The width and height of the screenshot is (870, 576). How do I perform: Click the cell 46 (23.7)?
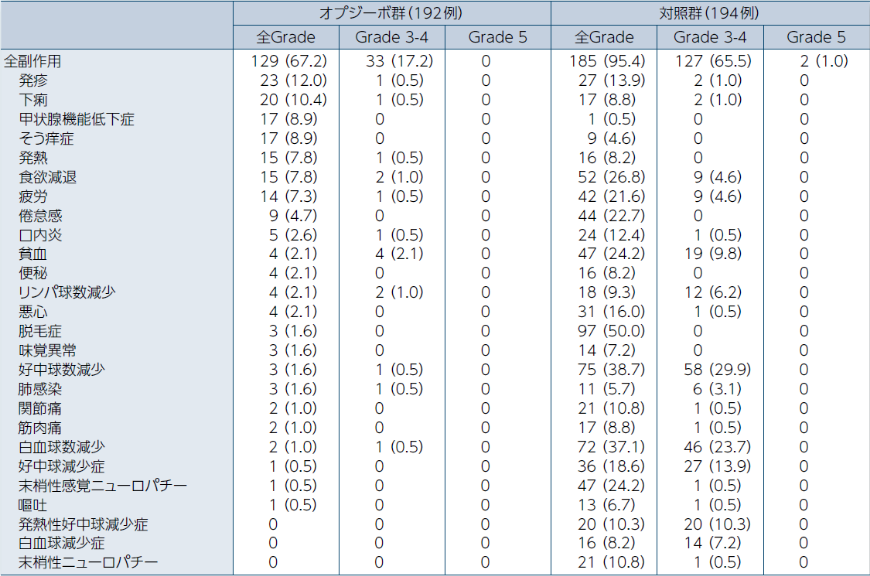(x=718, y=447)
